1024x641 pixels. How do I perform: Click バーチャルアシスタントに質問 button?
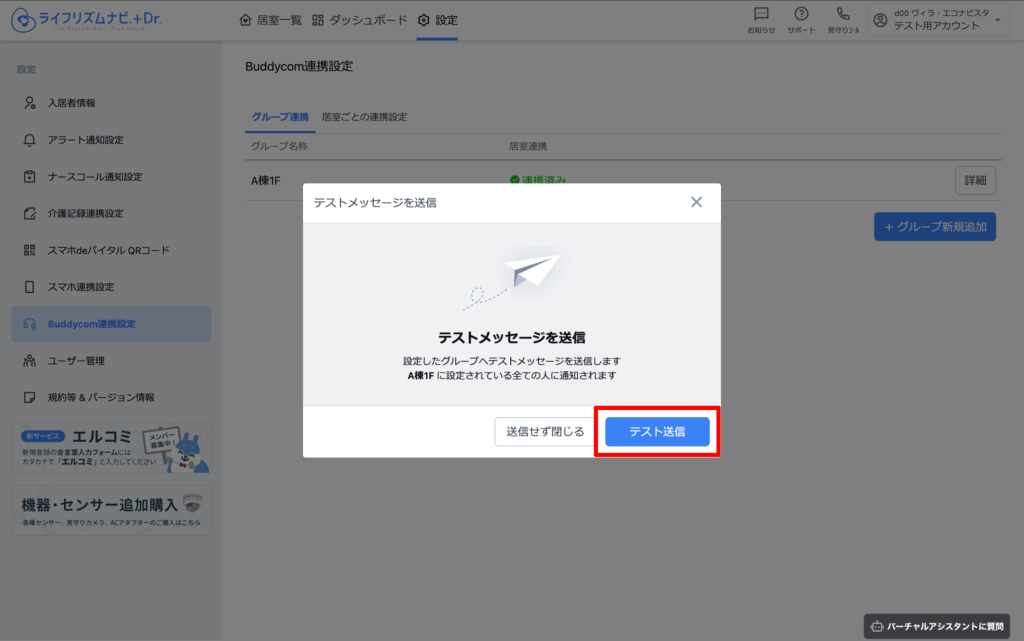pos(937,627)
